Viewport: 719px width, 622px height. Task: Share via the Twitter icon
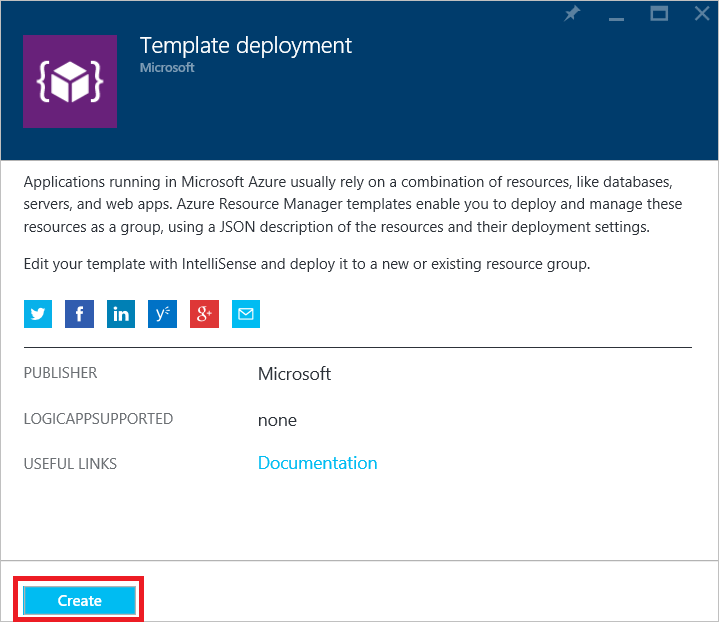pyautogui.click(x=38, y=314)
